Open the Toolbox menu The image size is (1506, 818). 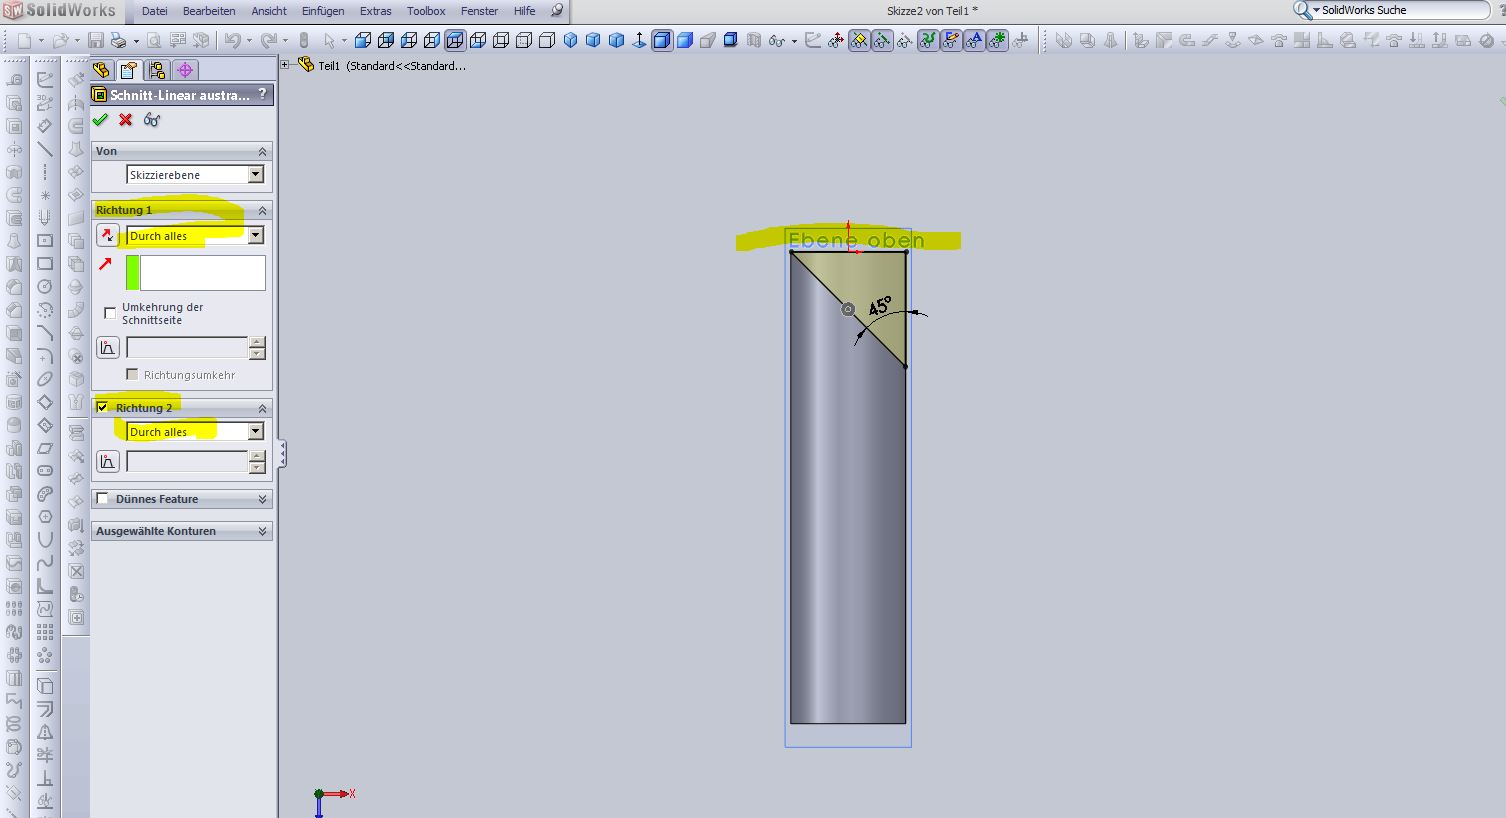click(426, 11)
